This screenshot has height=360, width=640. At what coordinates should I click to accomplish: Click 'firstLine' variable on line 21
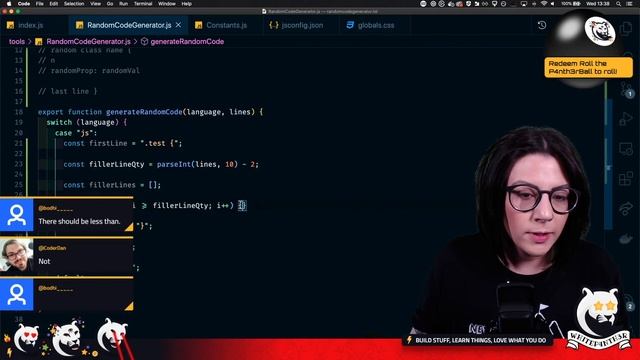point(108,143)
